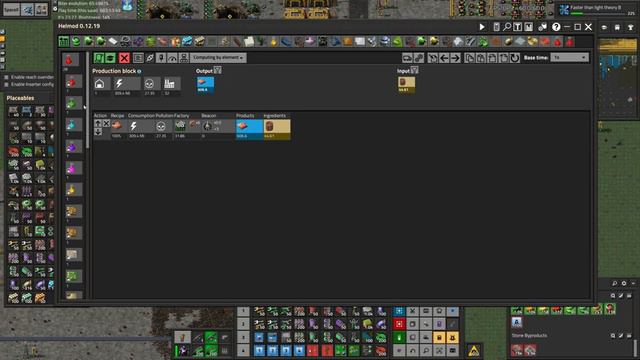
Task: Click the refresh circular arrow icon
Action: coord(515,58)
